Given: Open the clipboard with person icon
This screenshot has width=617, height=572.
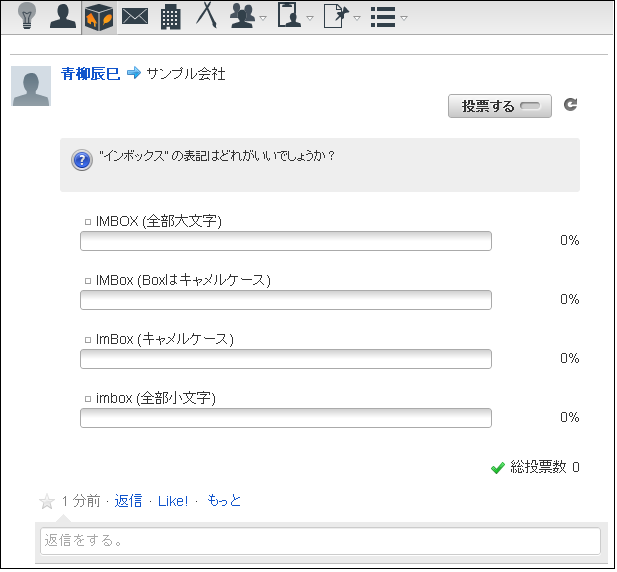Looking at the screenshot, I should (x=290, y=16).
